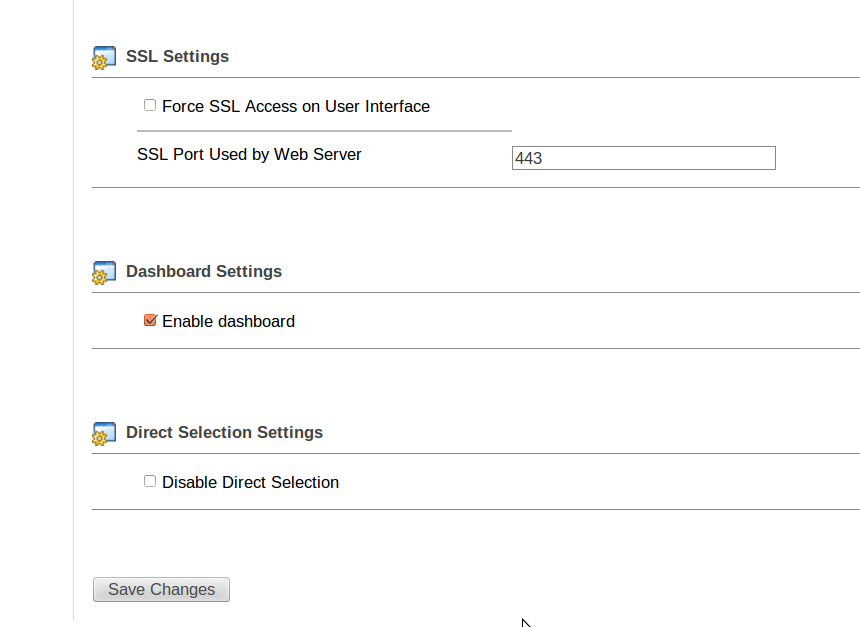Uncheck the Enable dashboard checkbox
This screenshot has width=860, height=627.
150,320
